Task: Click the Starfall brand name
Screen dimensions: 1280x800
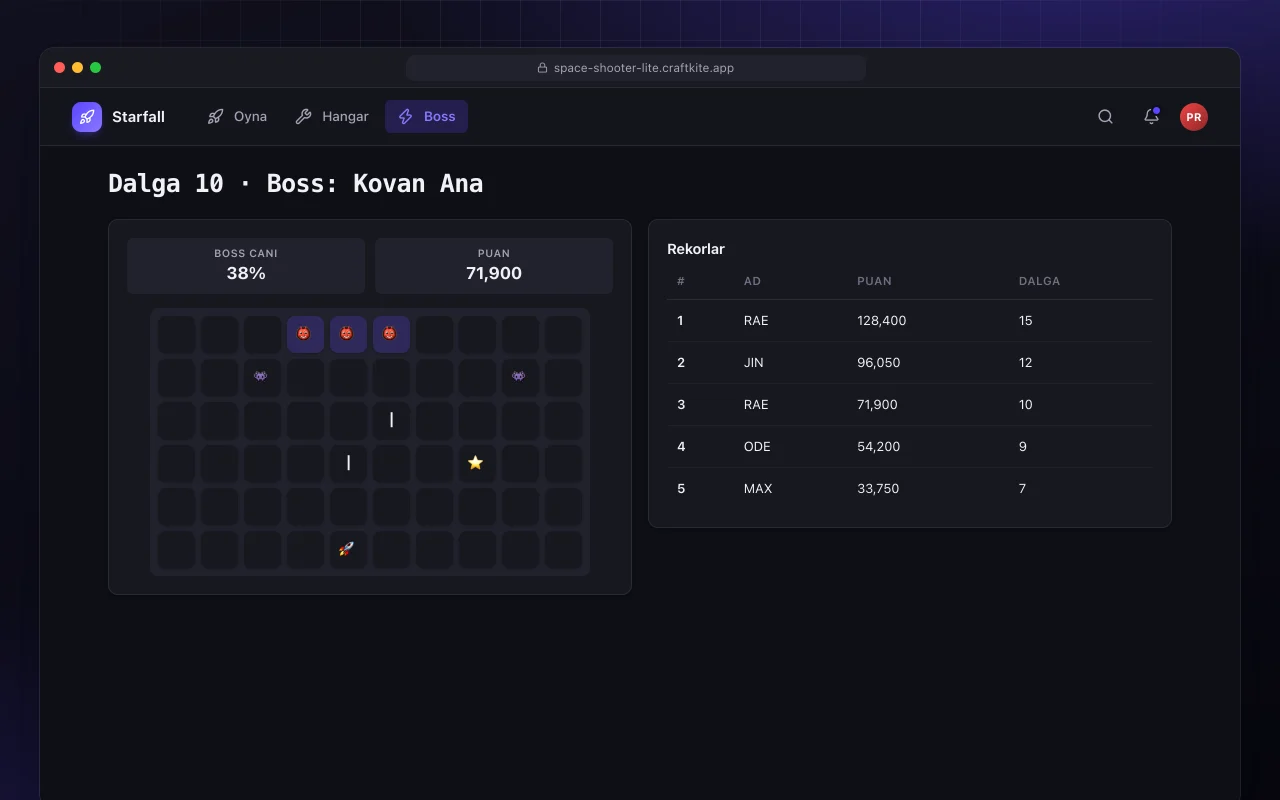Action: point(138,117)
